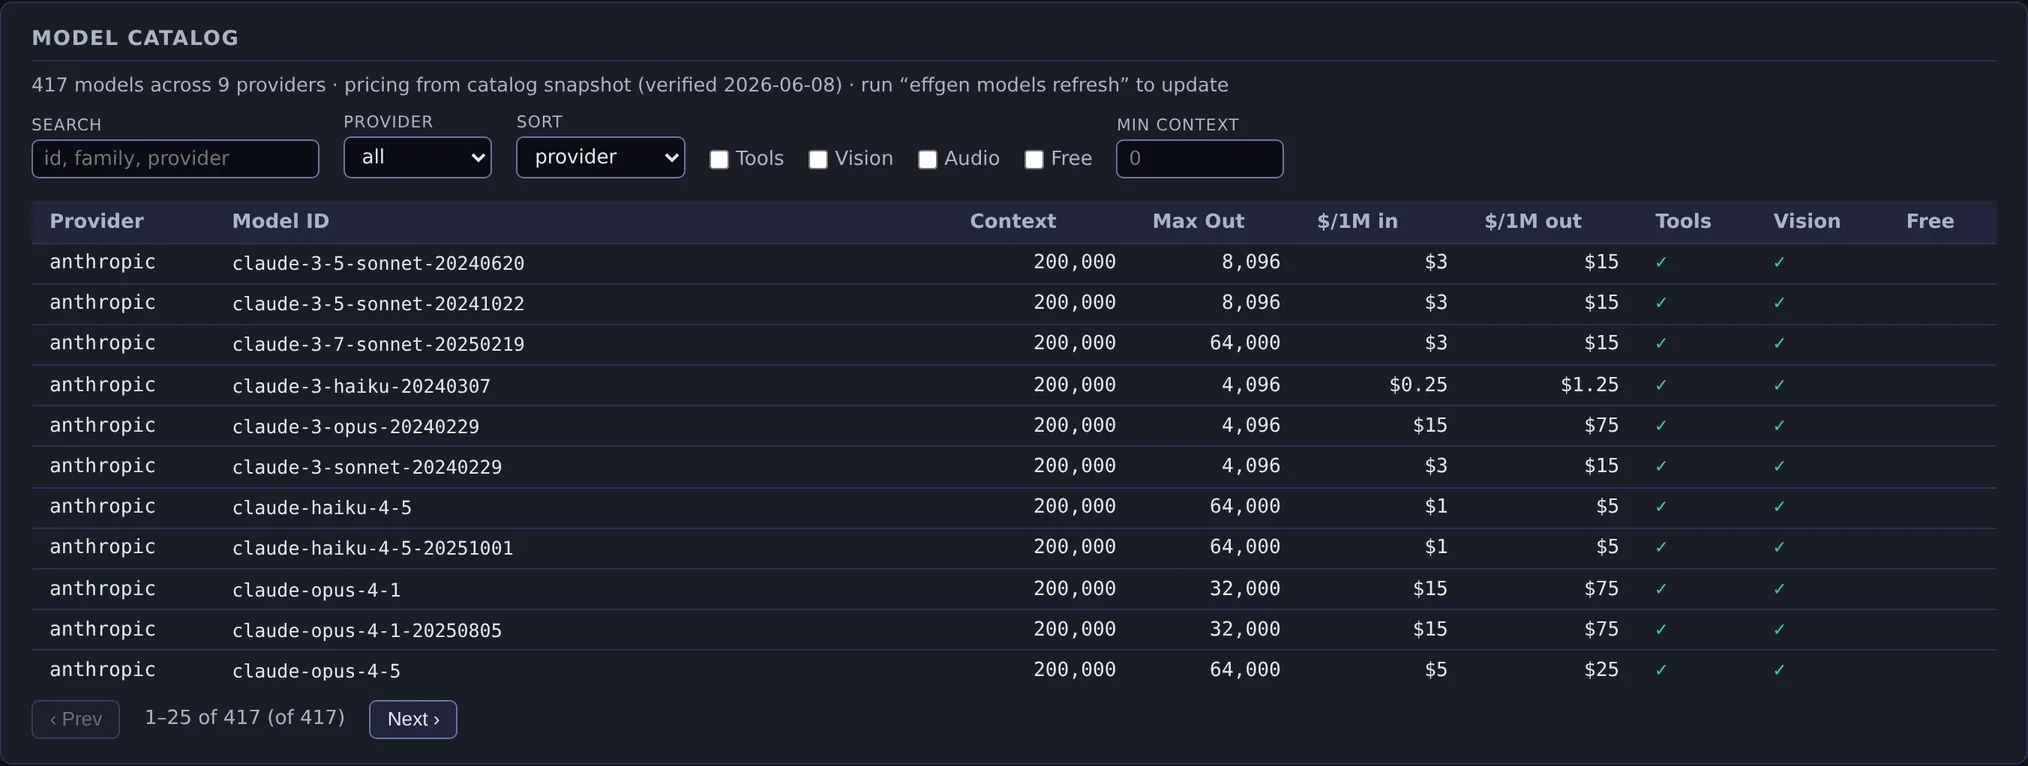Click the 1–25 of 417 pagination text
The height and width of the screenshot is (766, 2028).
pos(245,717)
